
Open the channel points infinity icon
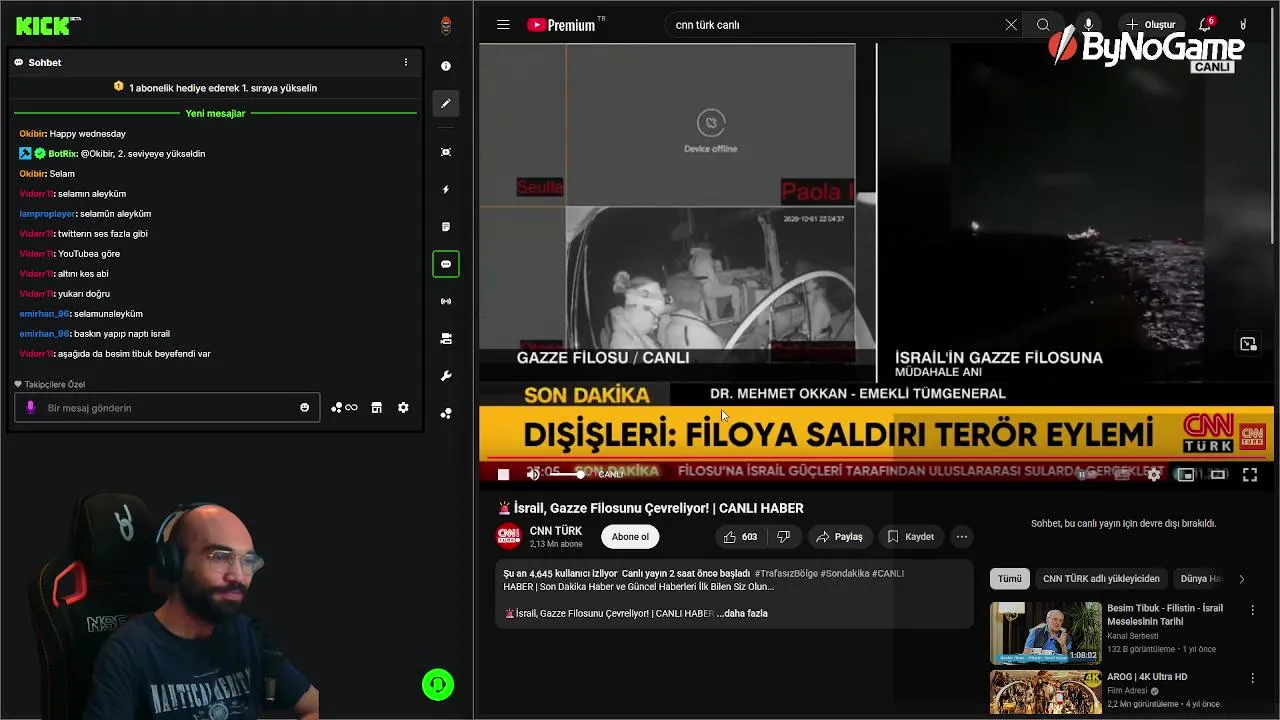[344, 407]
